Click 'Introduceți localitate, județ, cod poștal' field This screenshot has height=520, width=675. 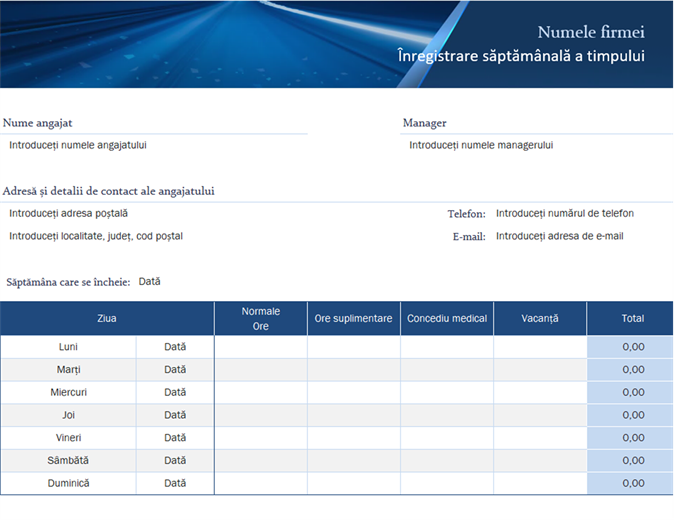[96, 236]
